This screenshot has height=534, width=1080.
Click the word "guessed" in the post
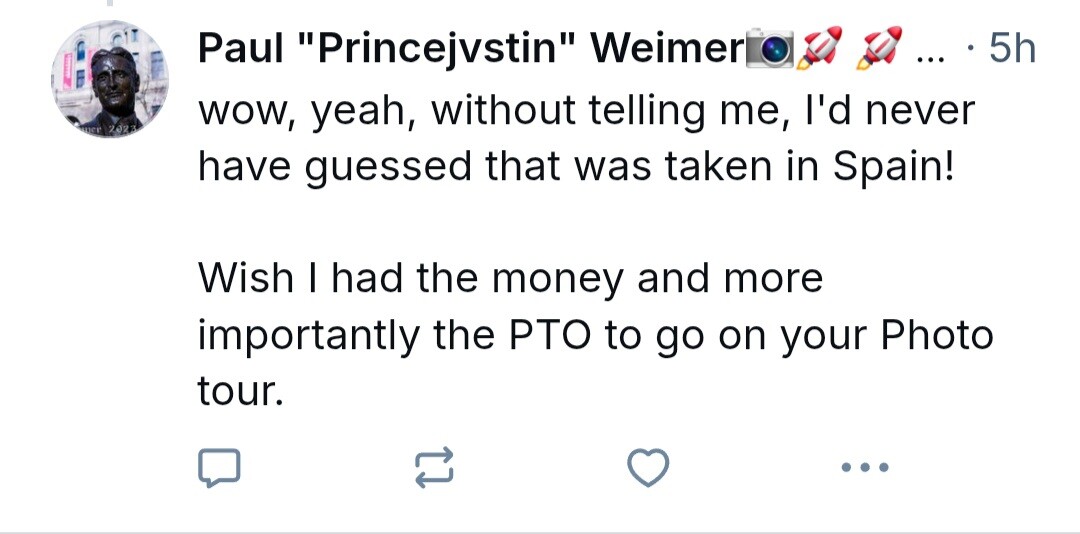point(389,166)
